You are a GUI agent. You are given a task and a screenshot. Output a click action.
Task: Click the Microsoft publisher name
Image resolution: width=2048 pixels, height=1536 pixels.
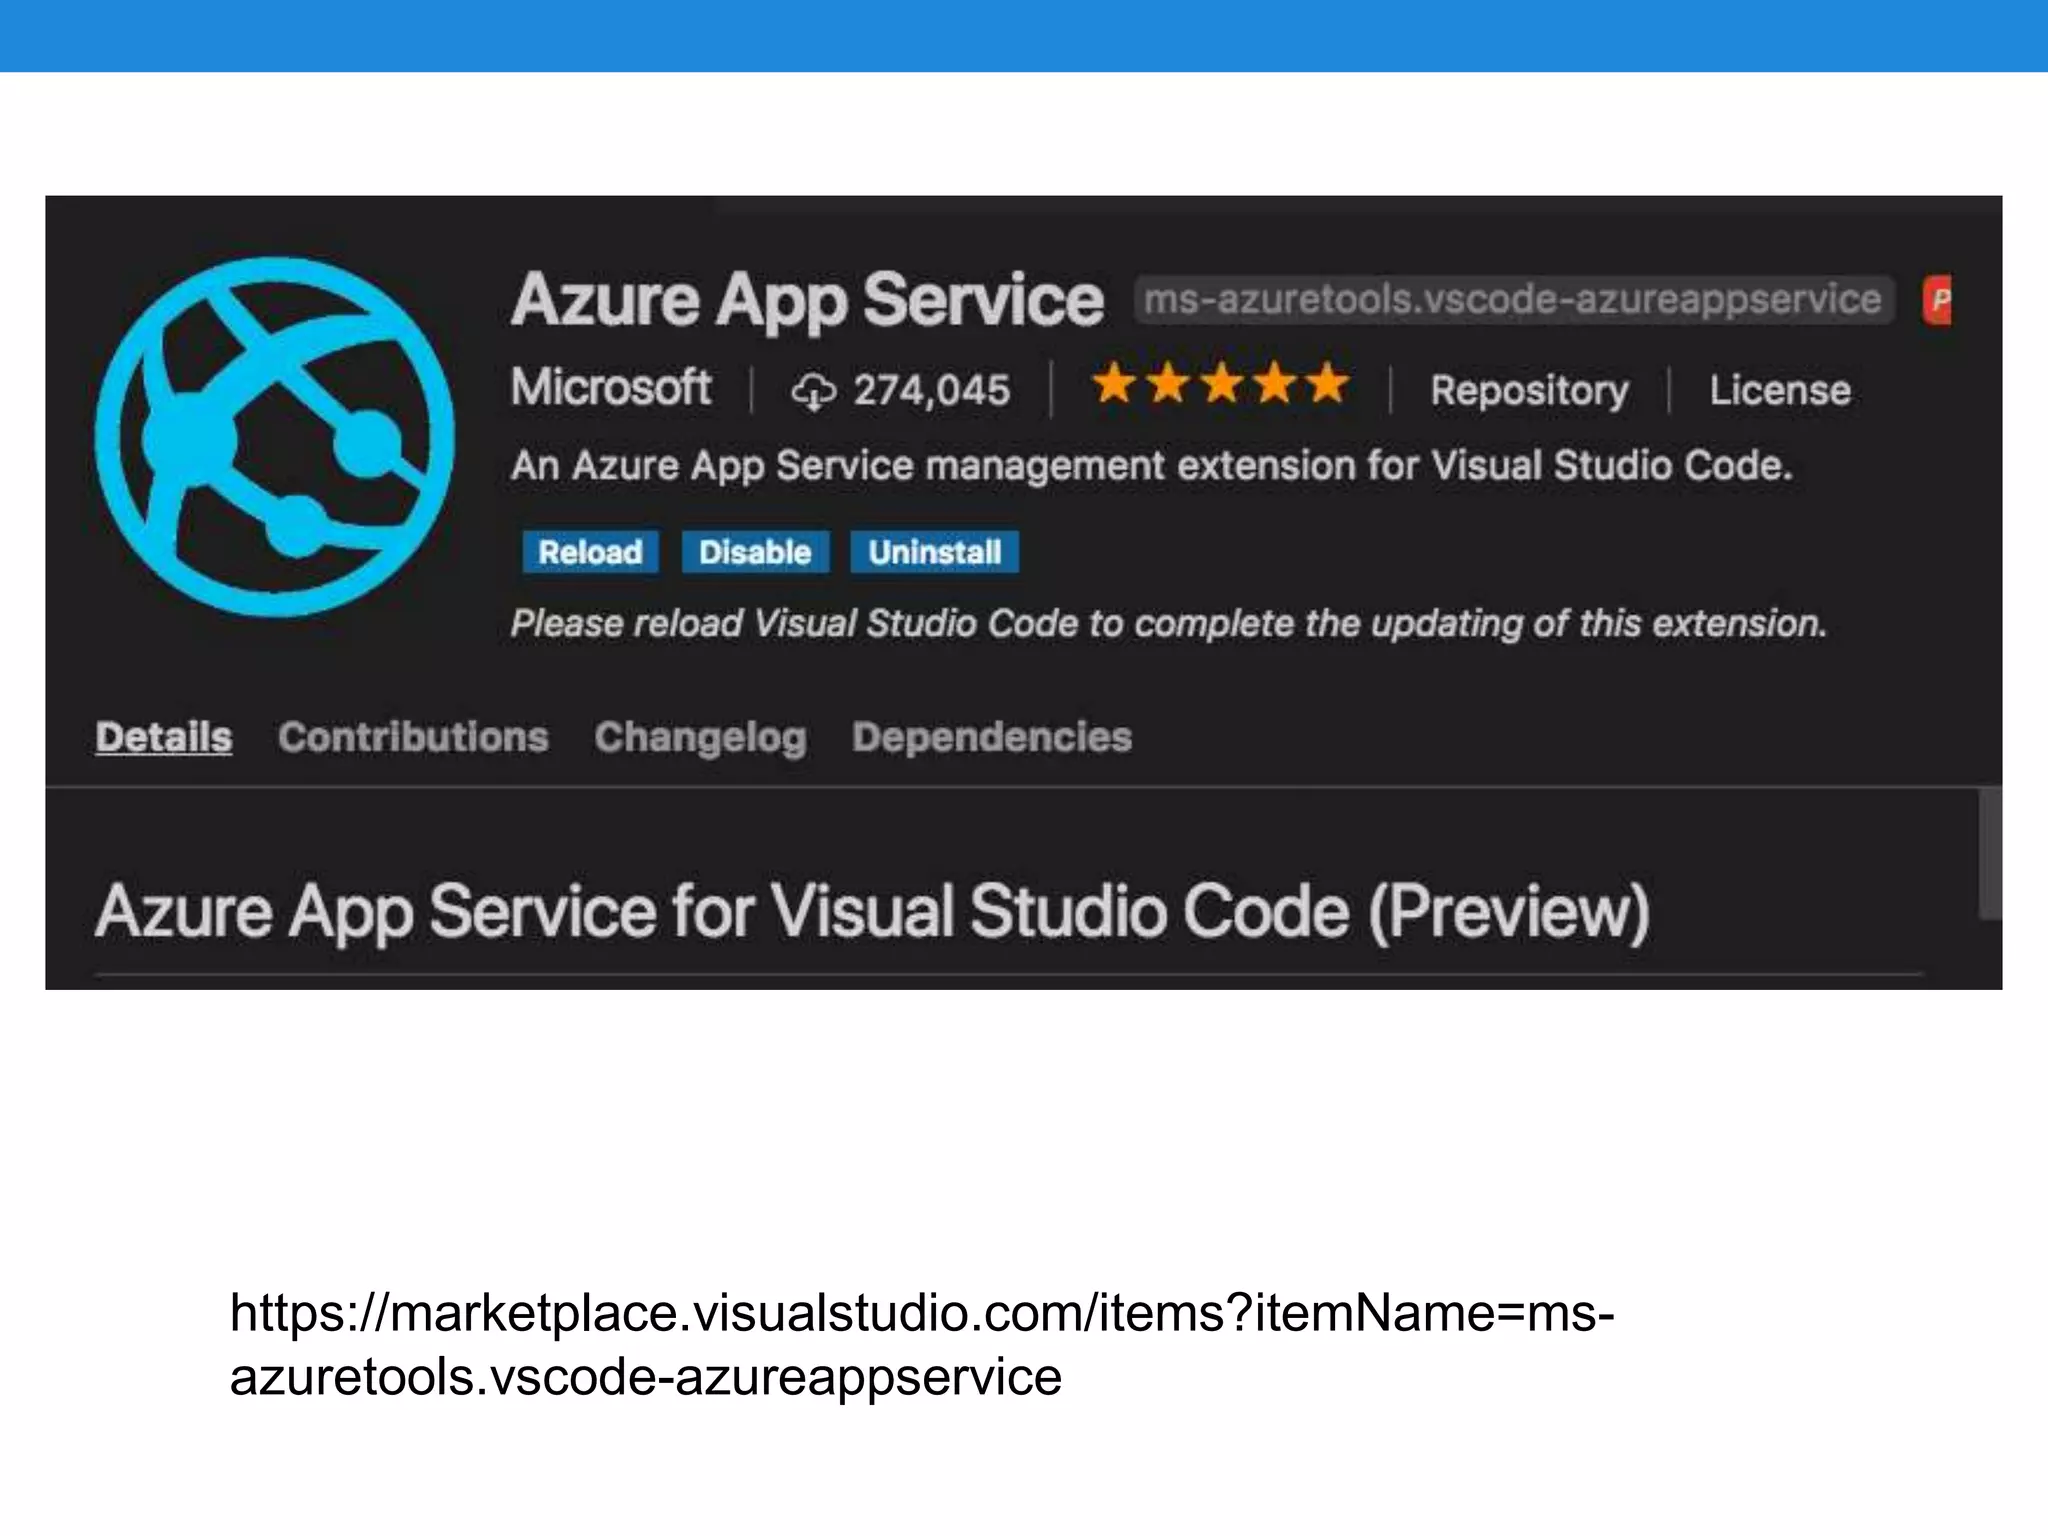(611, 387)
